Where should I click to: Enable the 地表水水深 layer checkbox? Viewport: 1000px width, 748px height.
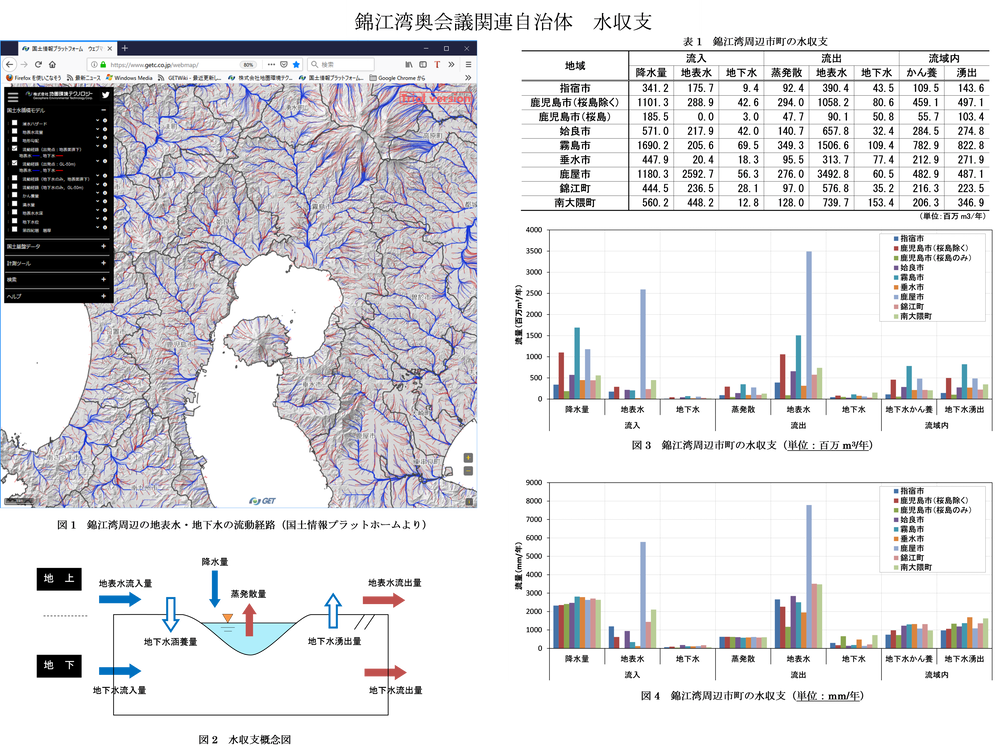point(15,212)
